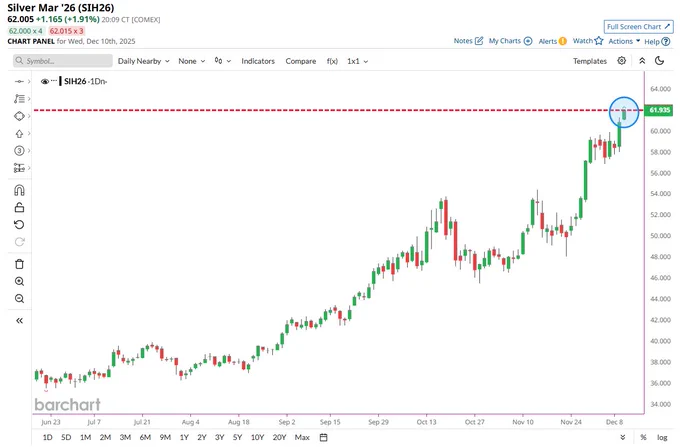Toggle SIH26 series visibility eye icon
Viewport: 680px width, 447px height.
click(x=44, y=82)
